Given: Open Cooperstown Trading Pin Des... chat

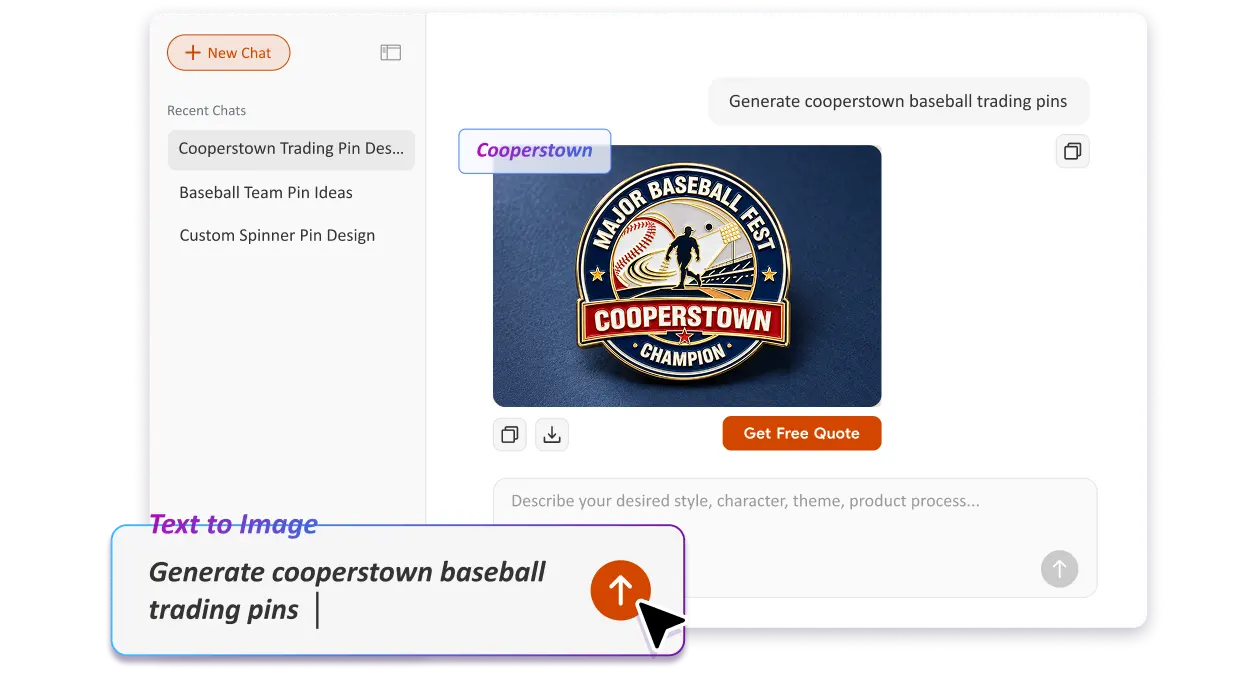Looking at the screenshot, I should 291,149.
